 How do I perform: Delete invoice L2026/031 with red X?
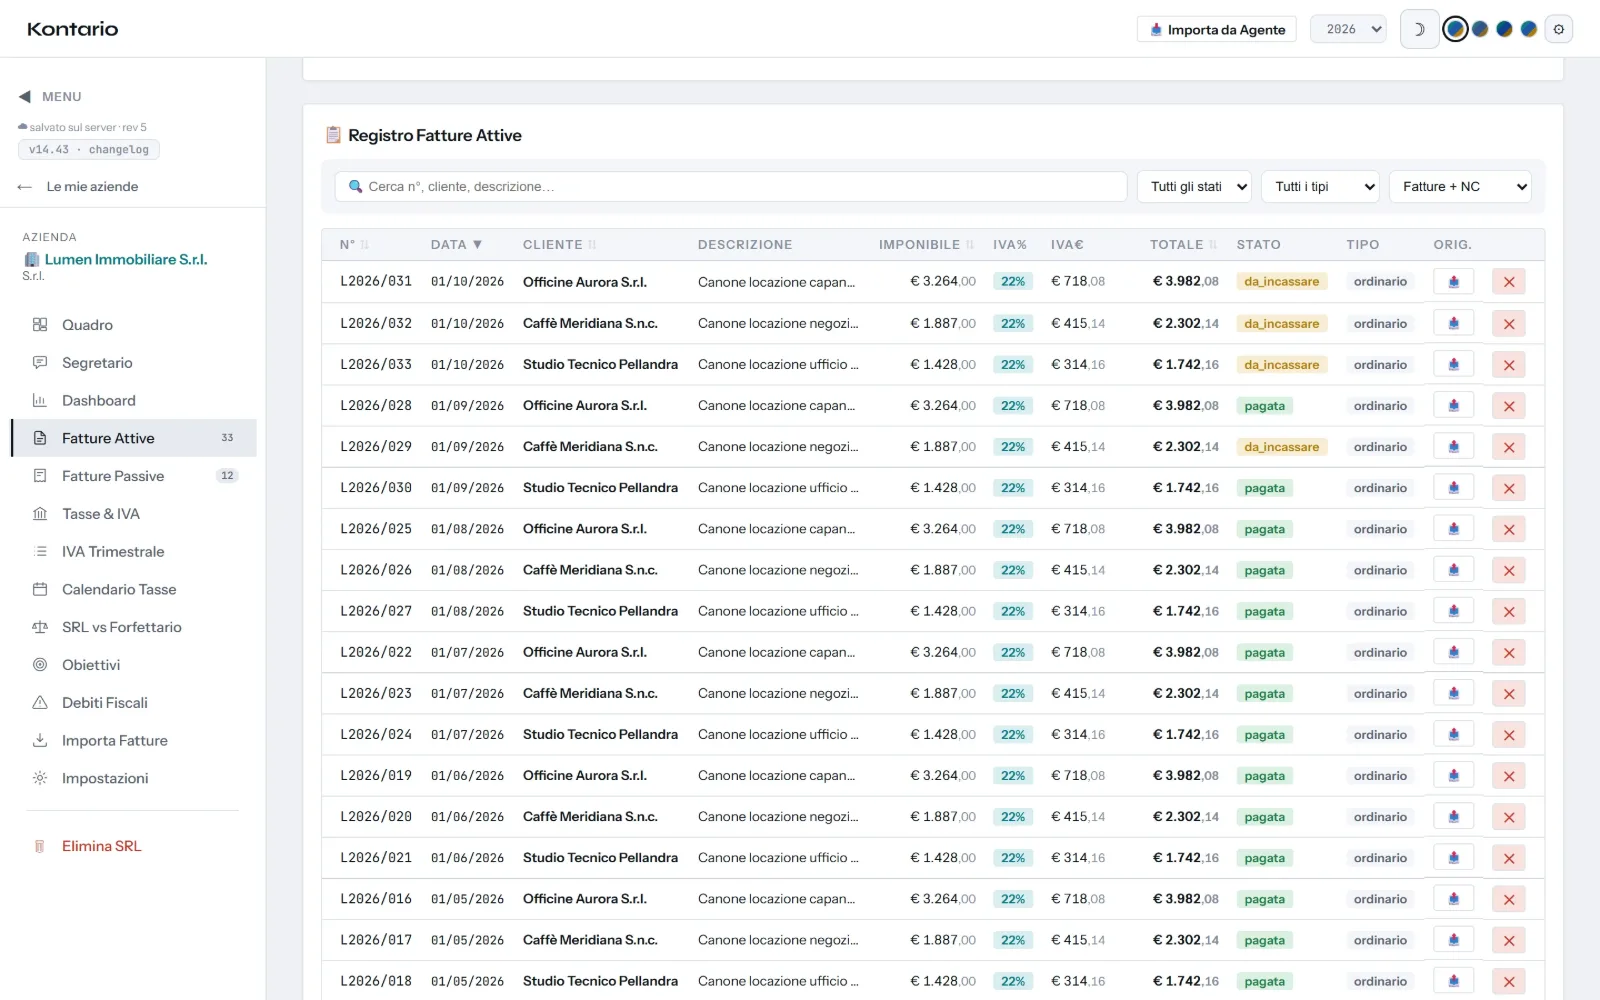(x=1509, y=282)
